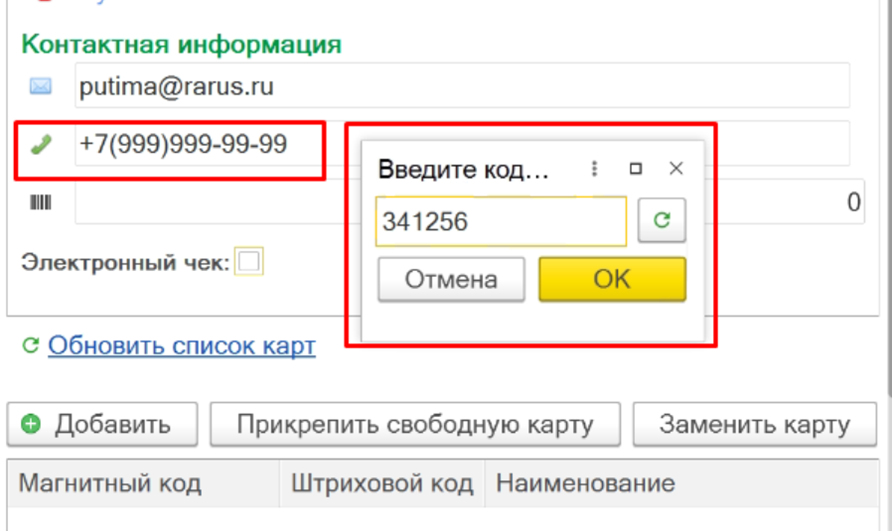
Task: Confirm the code with OK button
Action: coord(612,279)
